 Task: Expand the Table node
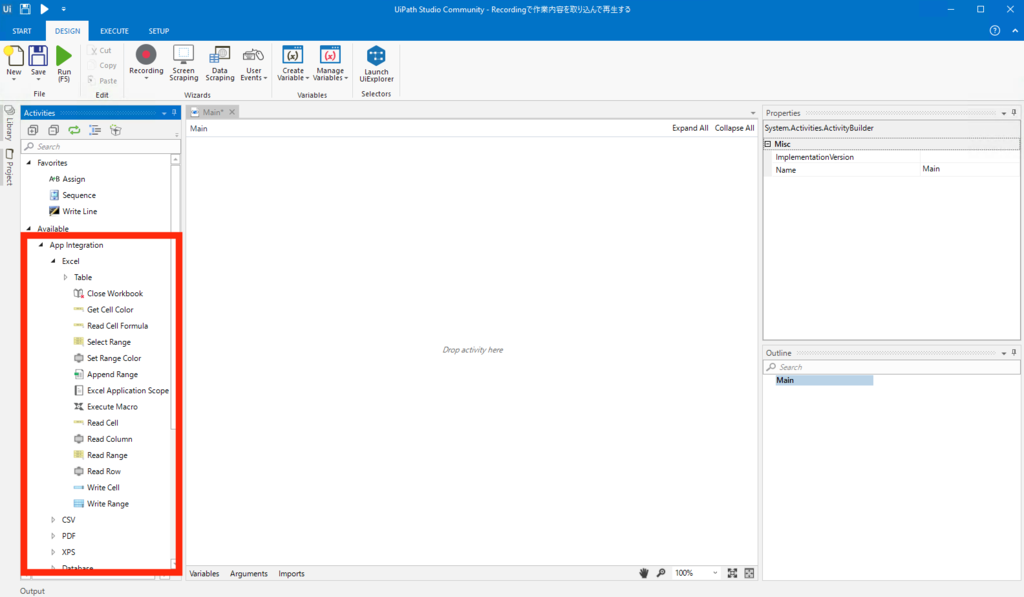point(65,277)
